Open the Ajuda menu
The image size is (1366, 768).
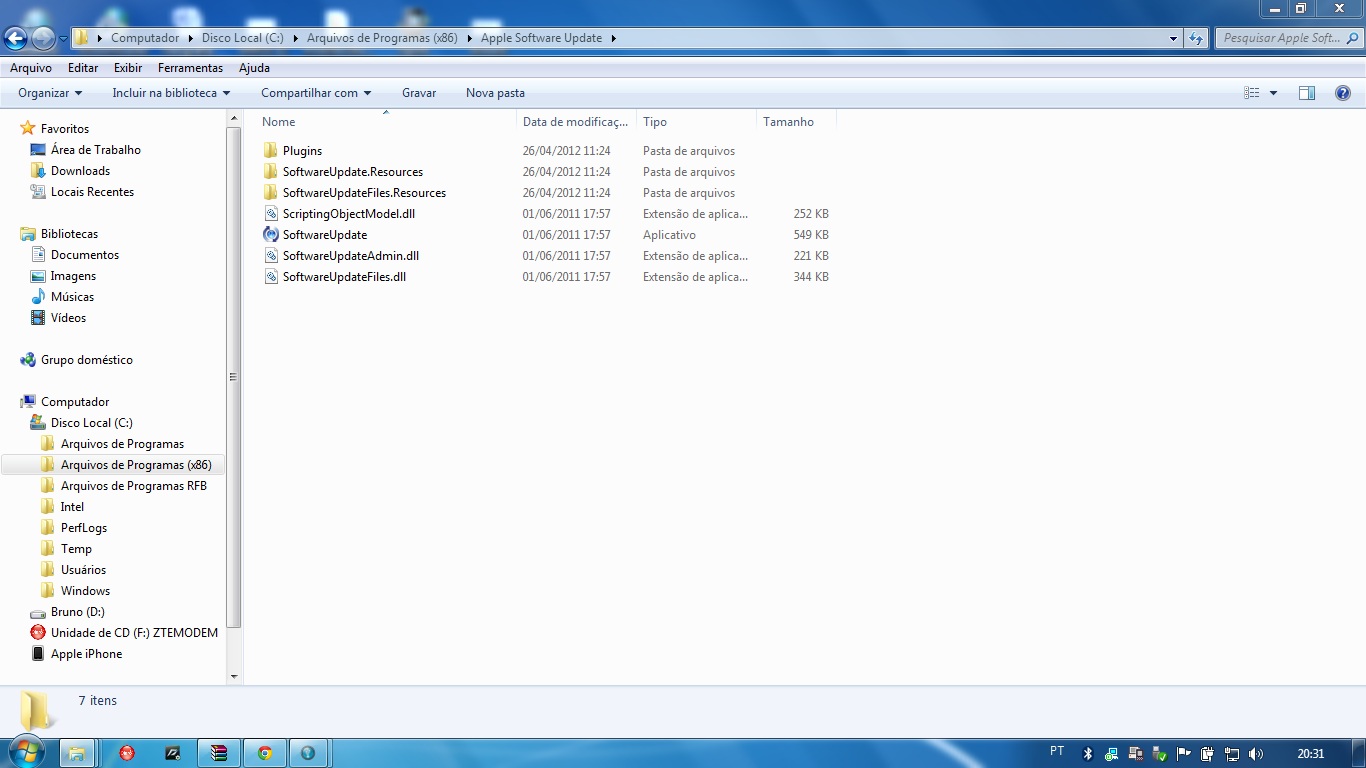click(x=254, y=68)
